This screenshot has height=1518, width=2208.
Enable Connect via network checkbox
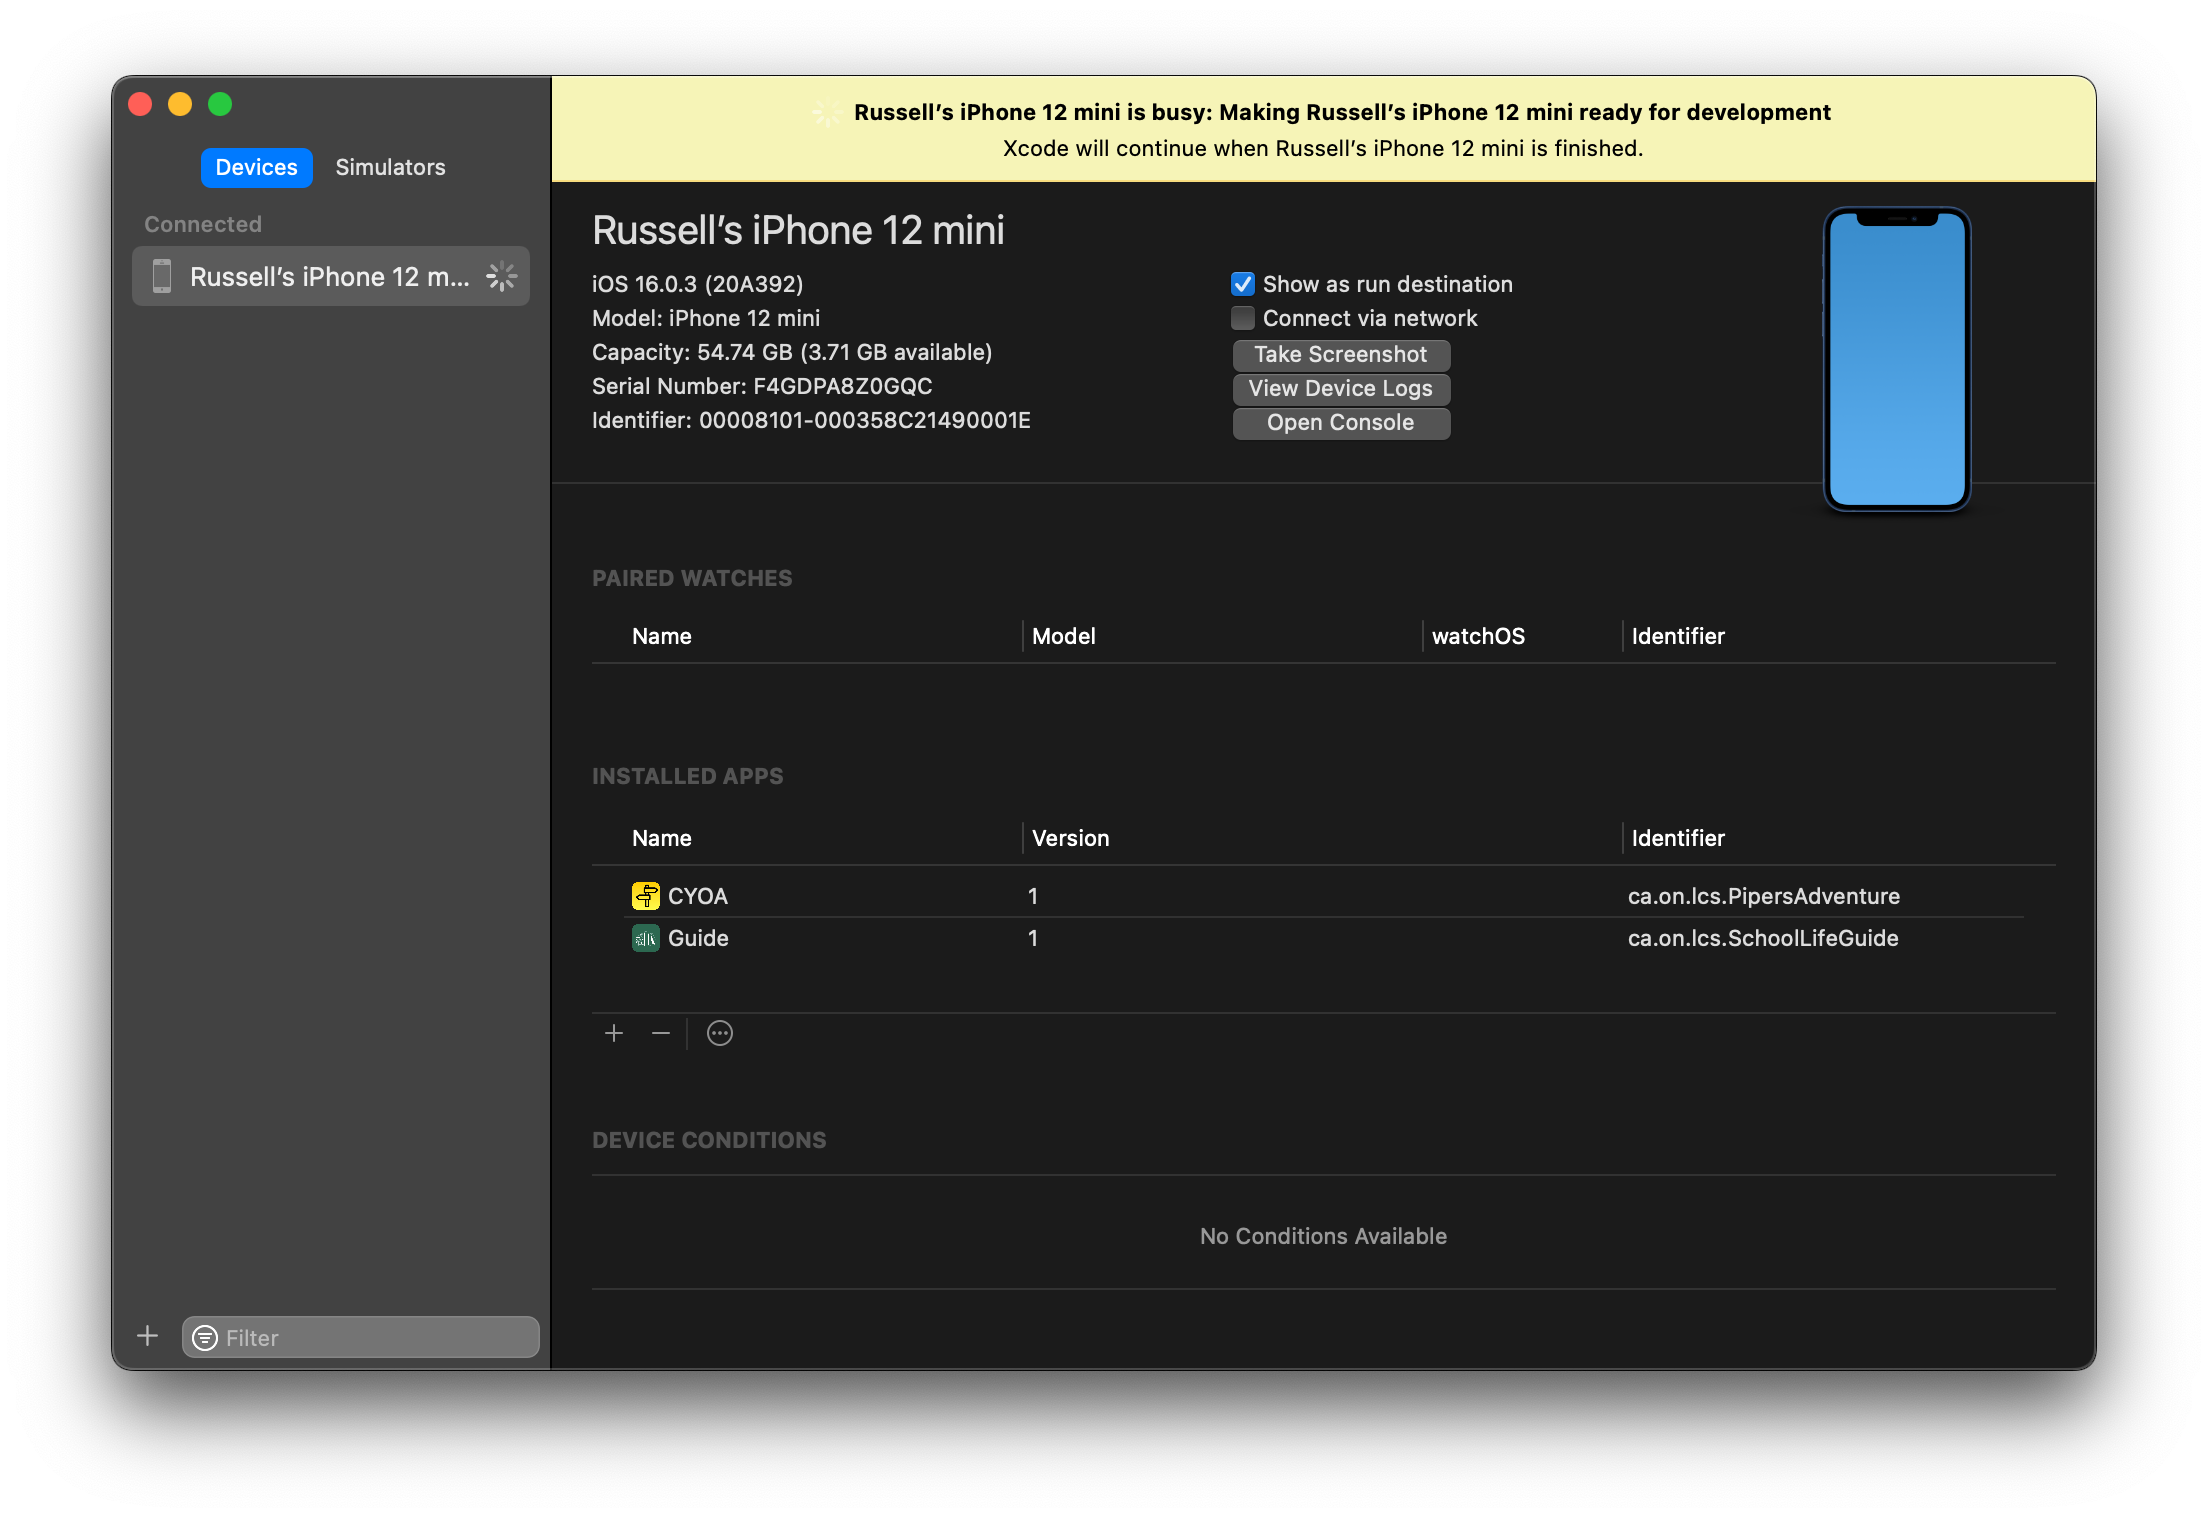click(x=1243, y=318)
